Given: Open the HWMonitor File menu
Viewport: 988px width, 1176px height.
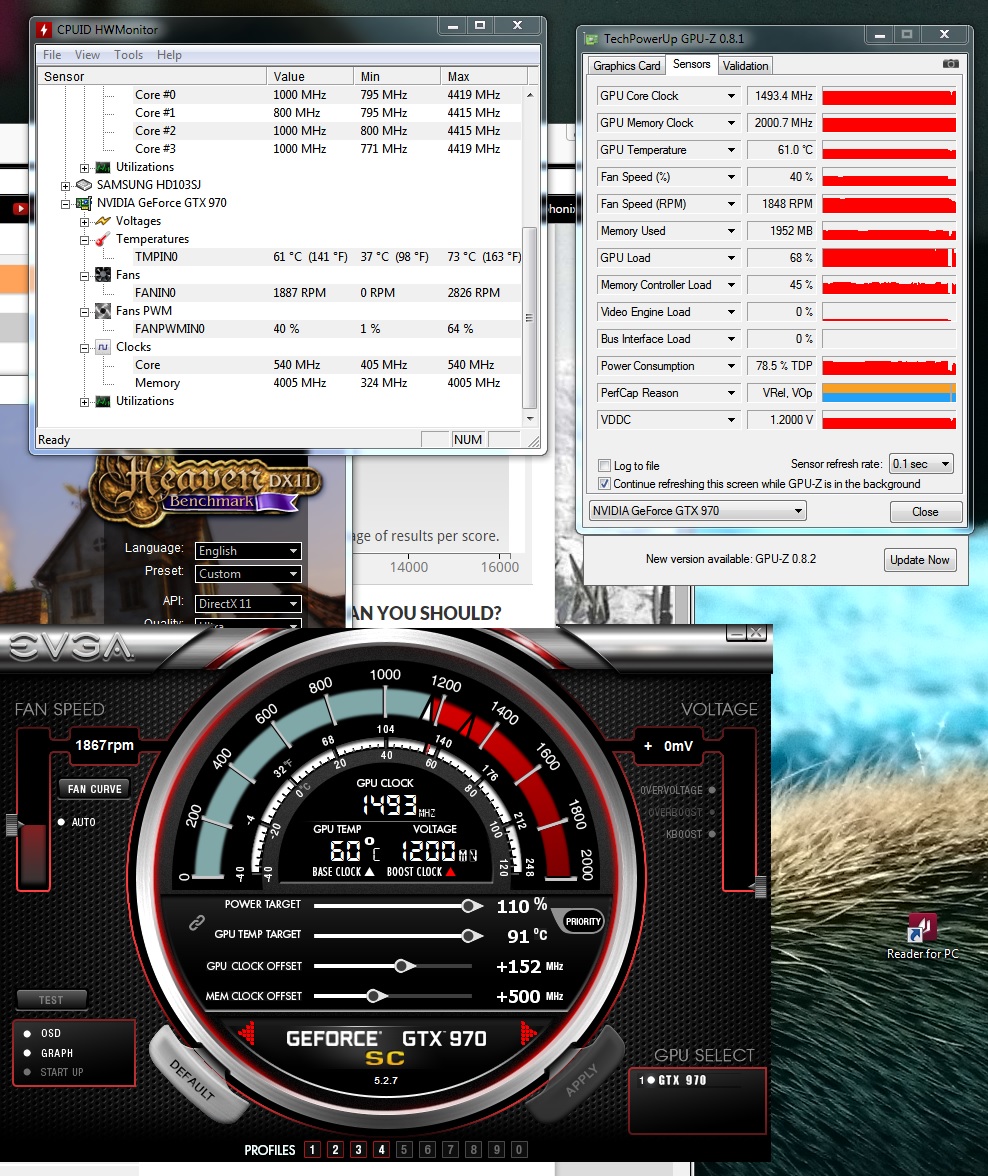Looking at the screenshot, I should (52, 55).
